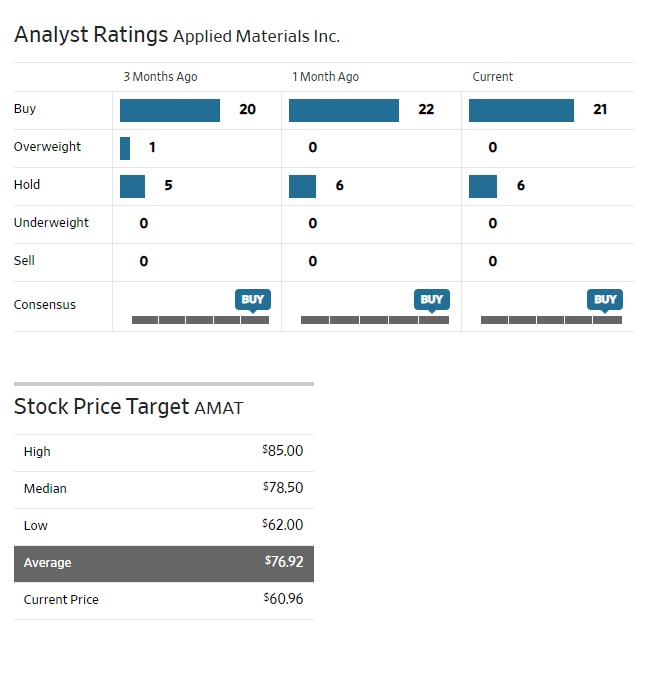Select the Current column header
670x675 pixels.
[x=492, y=77]
